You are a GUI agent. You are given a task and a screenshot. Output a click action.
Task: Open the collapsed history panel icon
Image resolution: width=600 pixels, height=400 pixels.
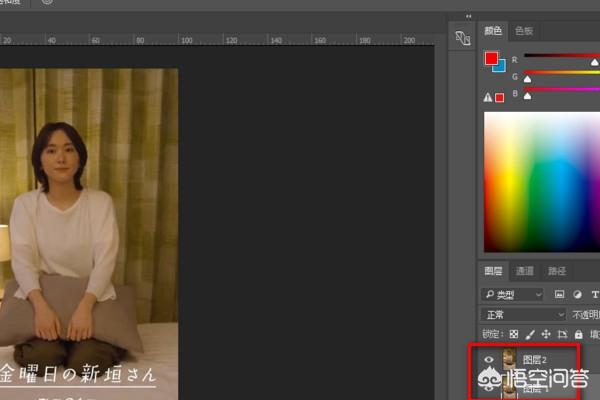(462, 39)
